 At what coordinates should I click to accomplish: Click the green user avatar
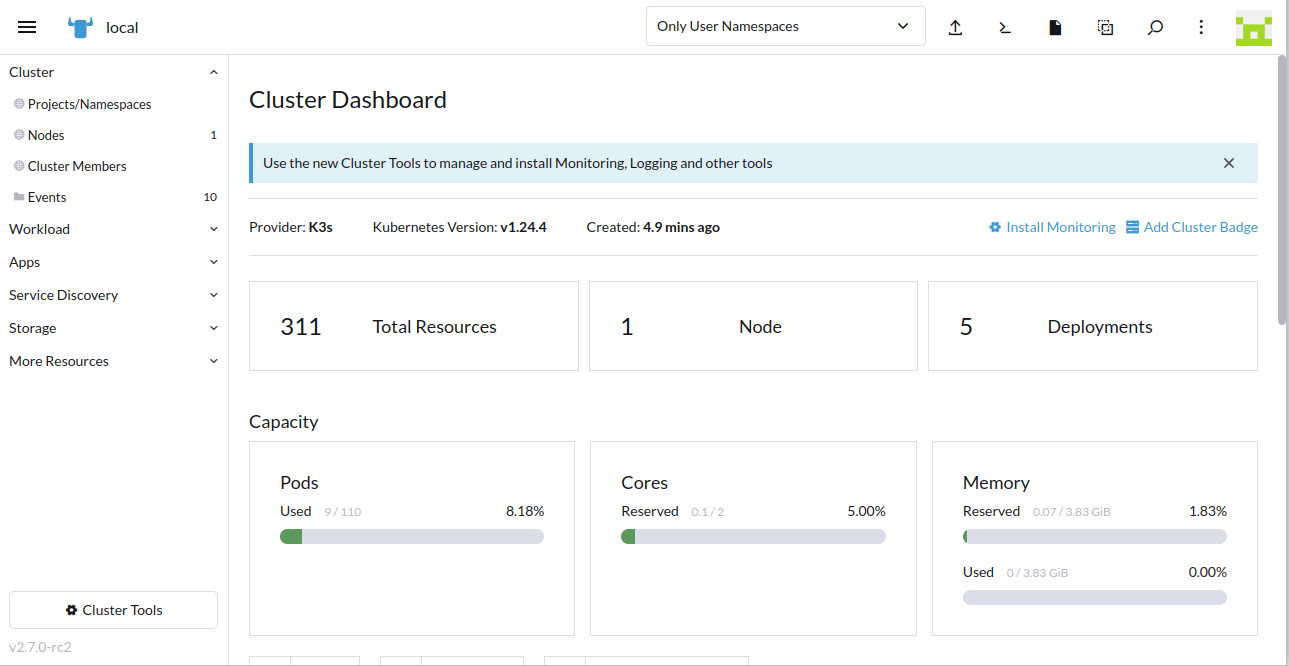(x=1253, y=28)
